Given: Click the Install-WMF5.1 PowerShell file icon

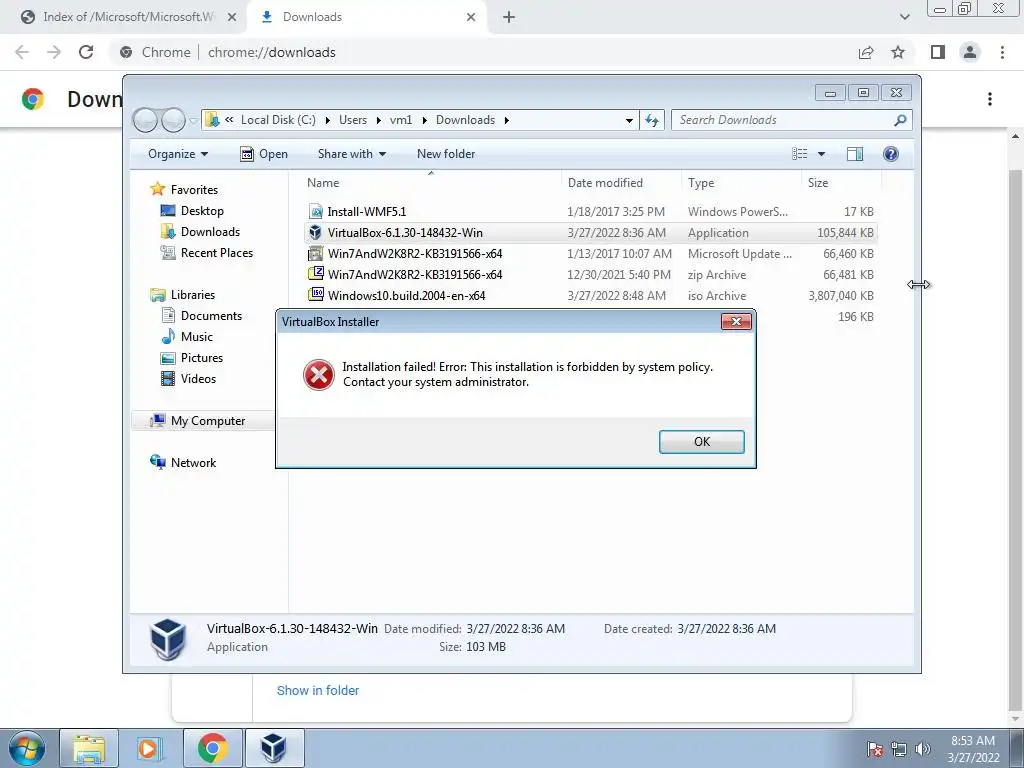Looking at the screenshot, I should click(x=316, y=212).
